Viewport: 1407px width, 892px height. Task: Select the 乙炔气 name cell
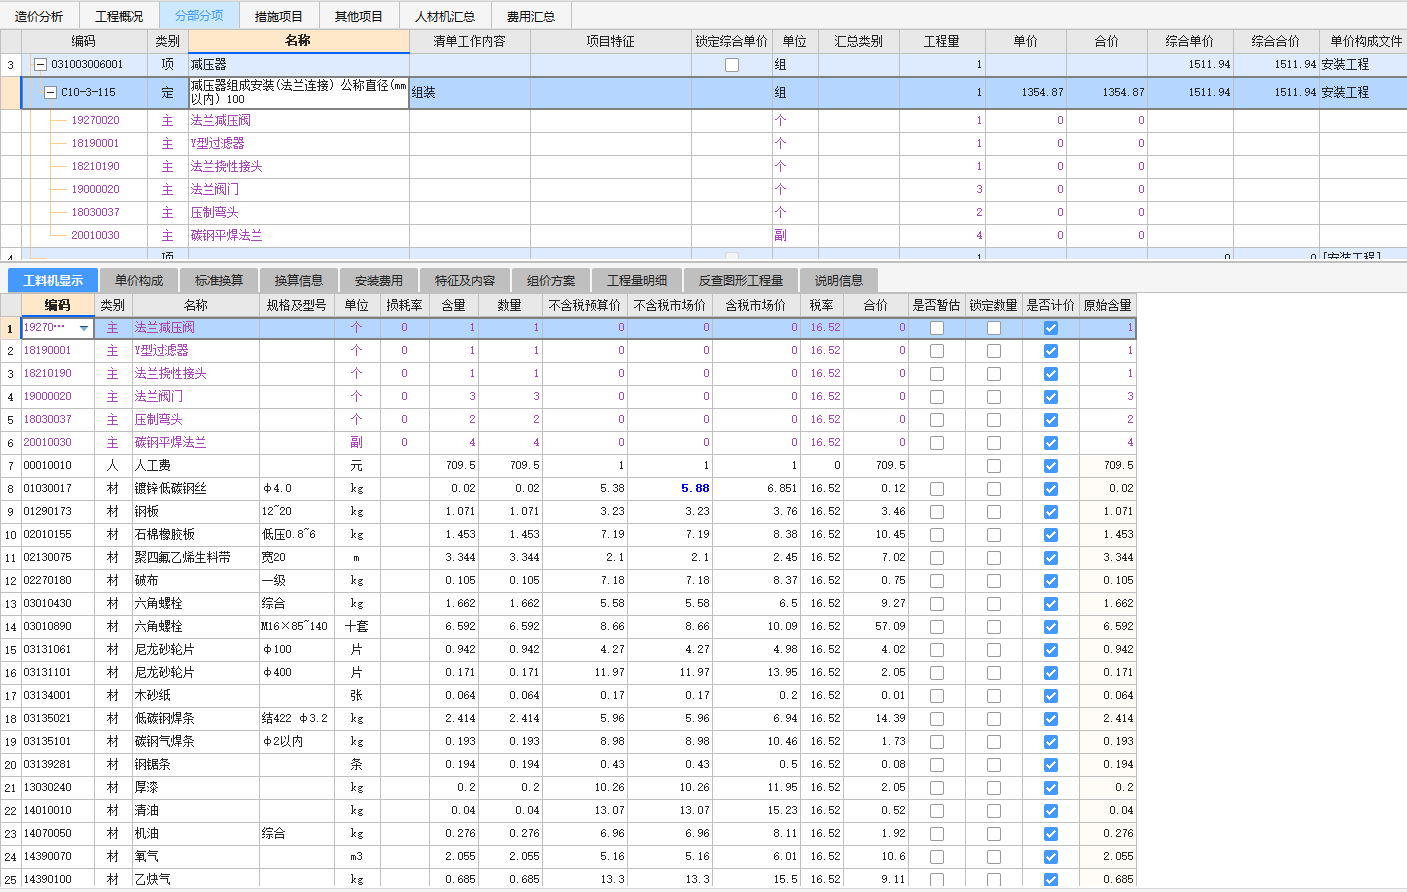click(x=196, y=880)
